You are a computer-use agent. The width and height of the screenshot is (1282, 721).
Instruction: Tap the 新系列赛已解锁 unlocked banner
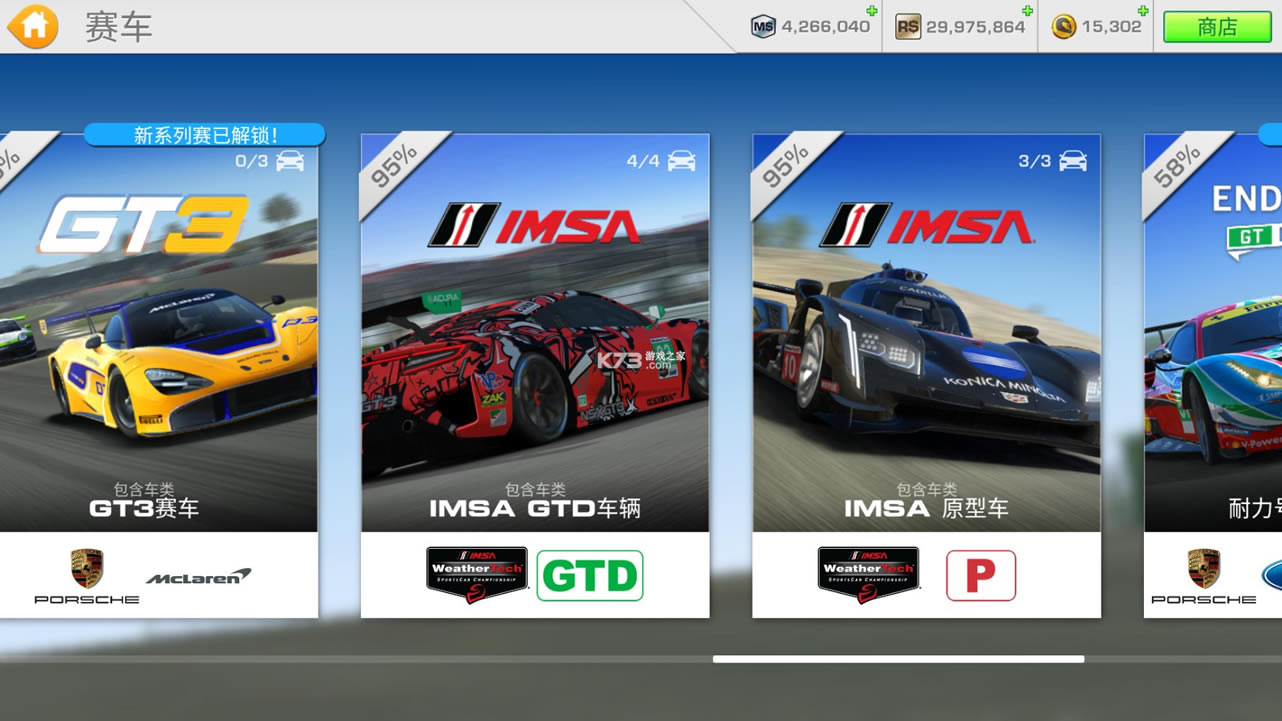pyautogui.click(x=204, y=133)
